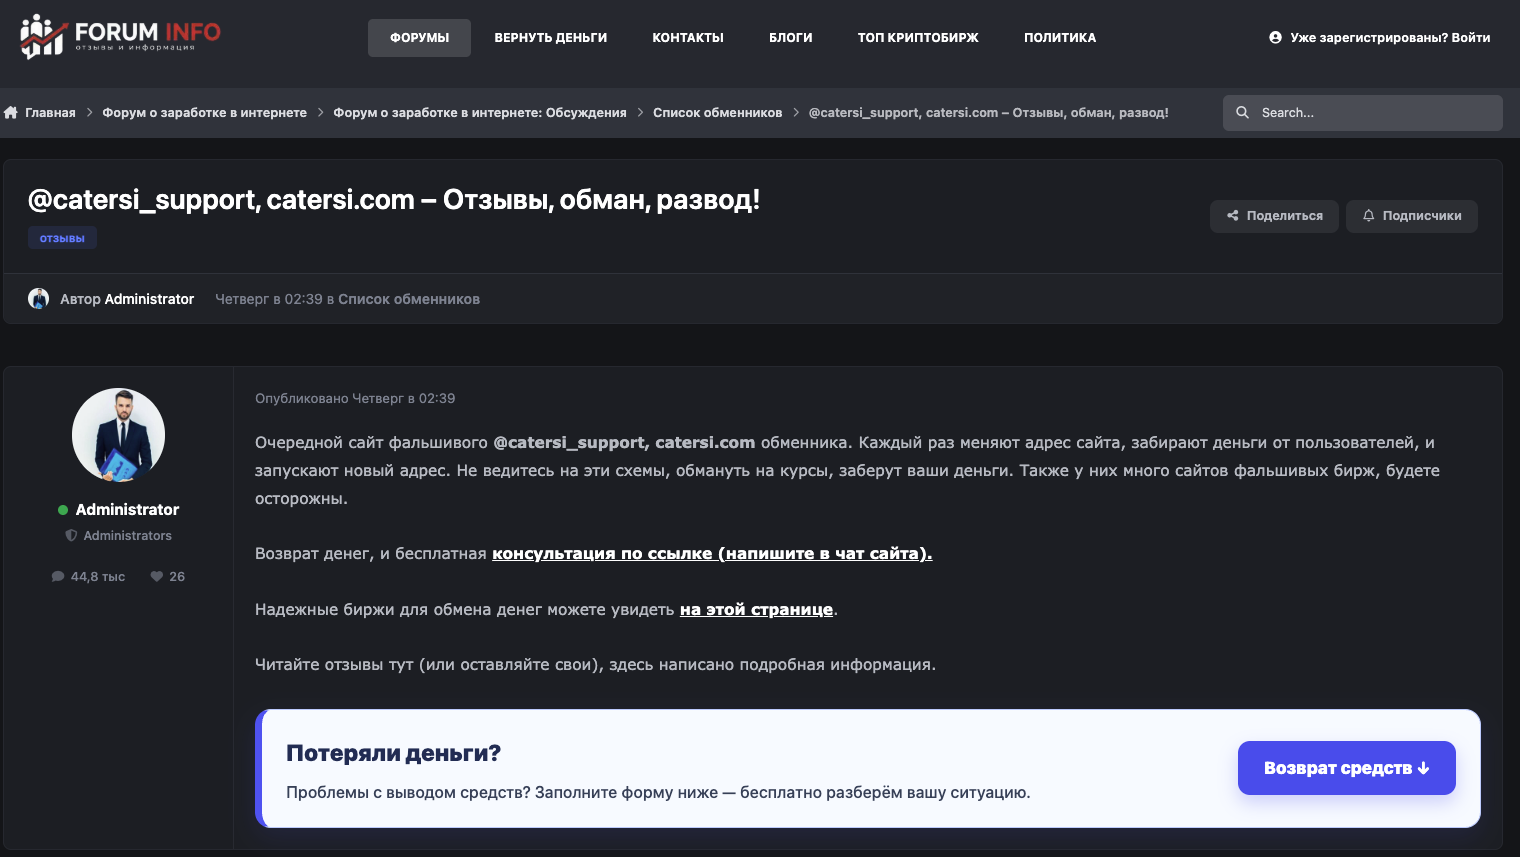Click the small author avatar in header

tap(39, 298)
